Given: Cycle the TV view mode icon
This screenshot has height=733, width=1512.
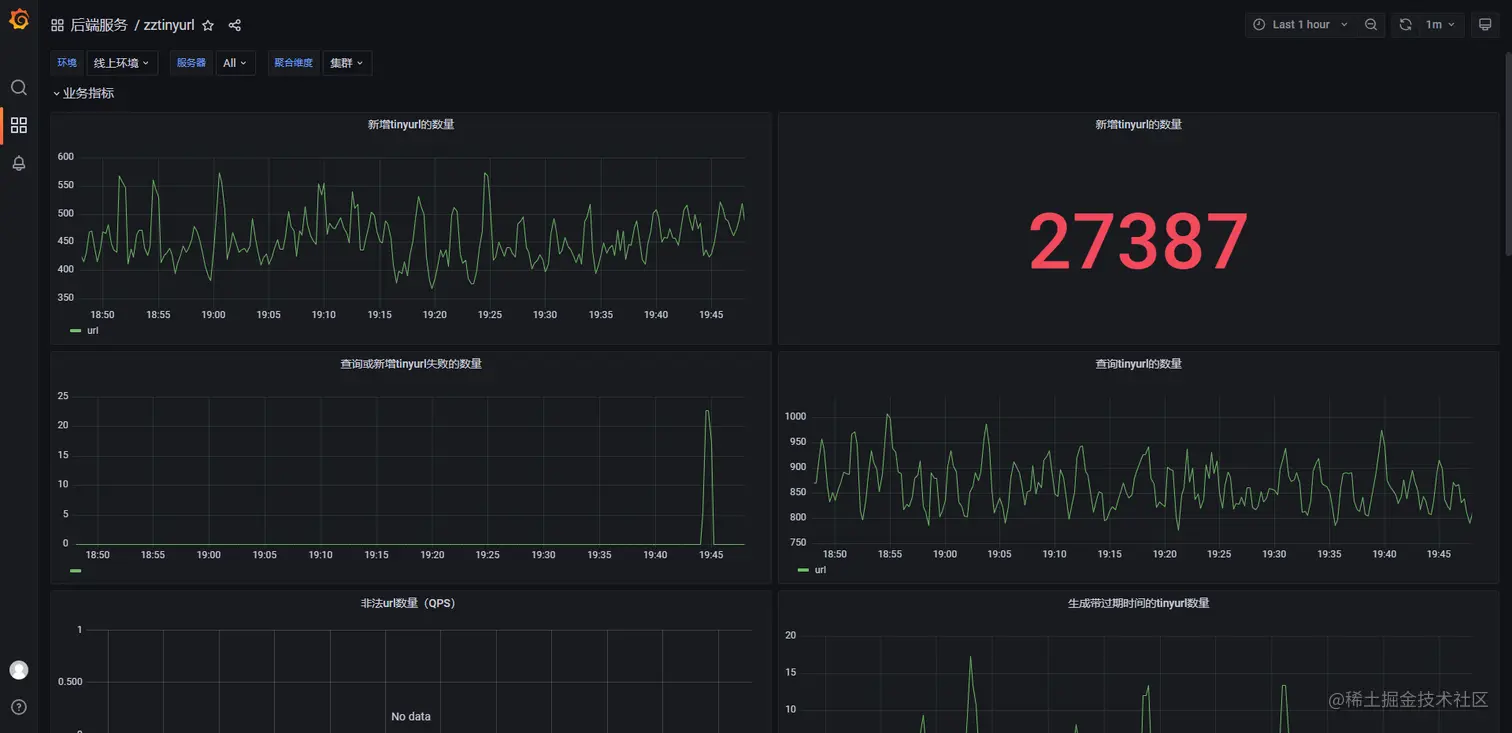Looking at the screenshot, I should 1485,25.
